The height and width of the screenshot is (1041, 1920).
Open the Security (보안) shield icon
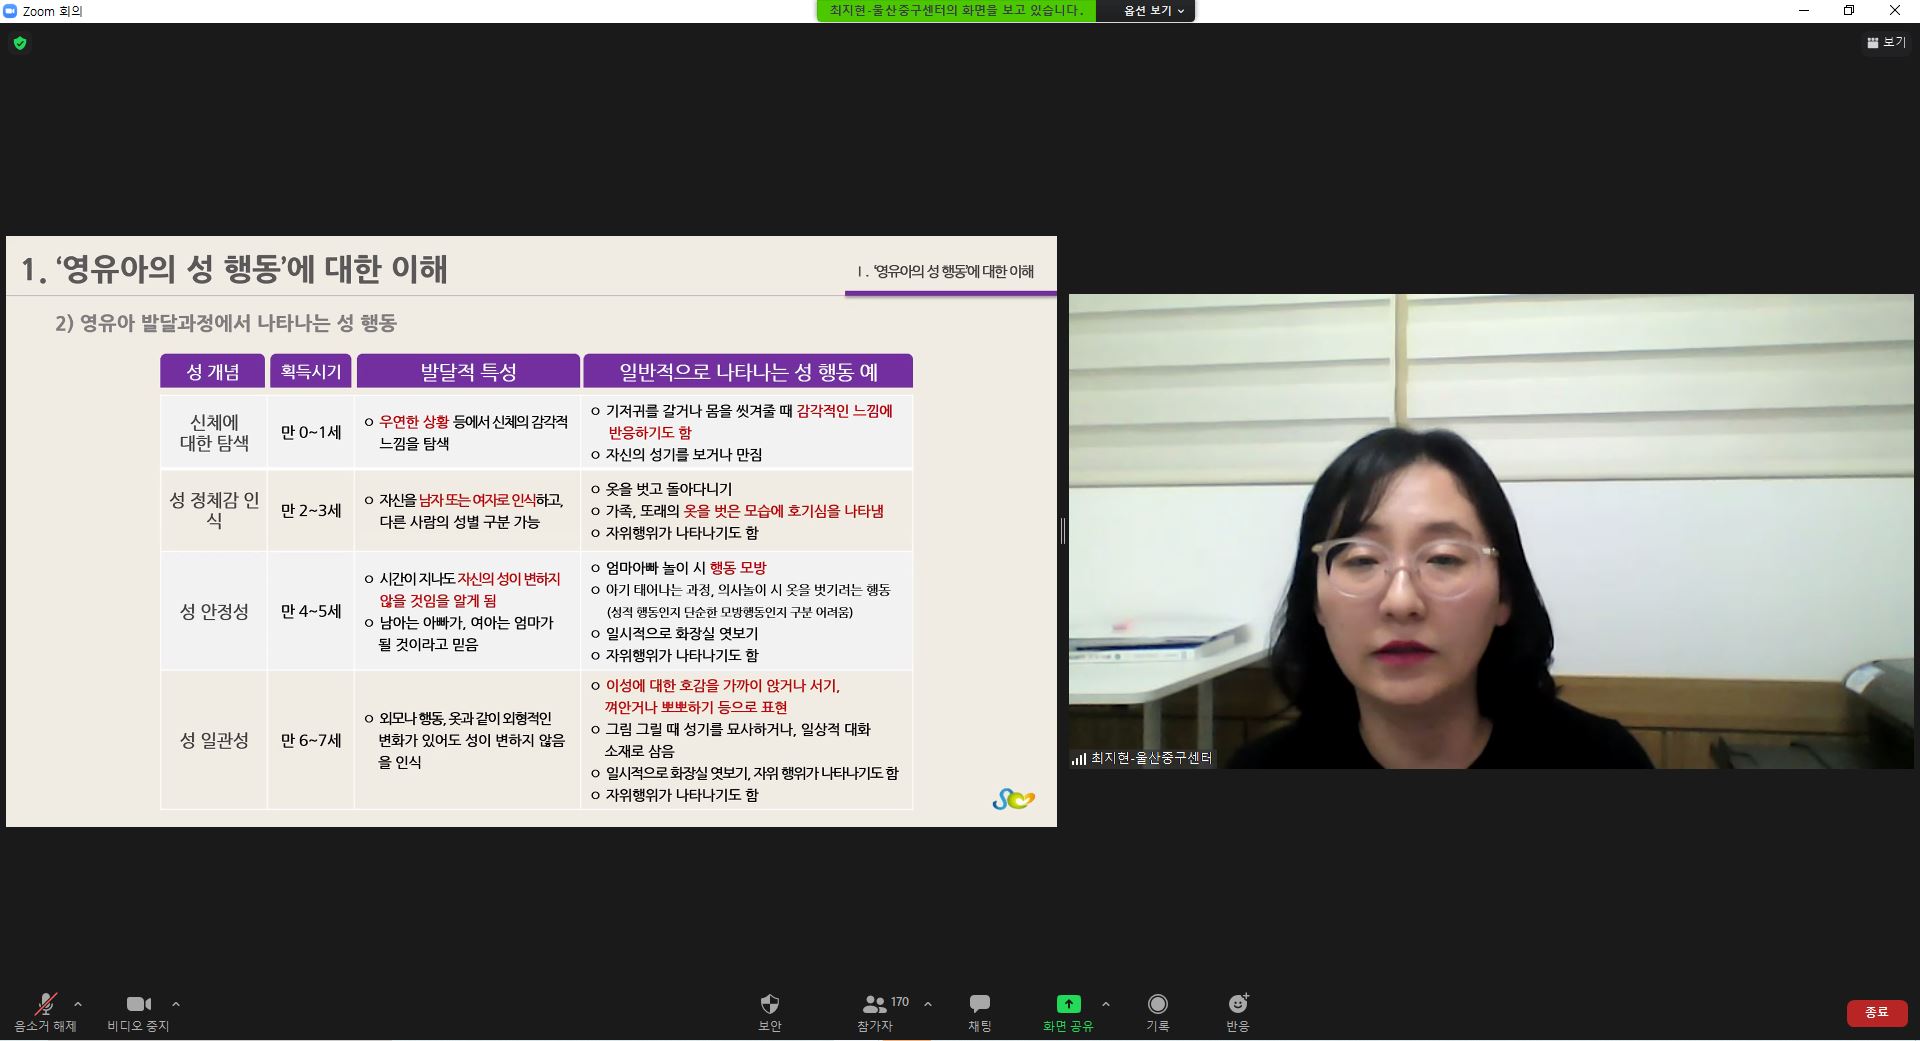pyautogui.click(x=769, y=1004)
